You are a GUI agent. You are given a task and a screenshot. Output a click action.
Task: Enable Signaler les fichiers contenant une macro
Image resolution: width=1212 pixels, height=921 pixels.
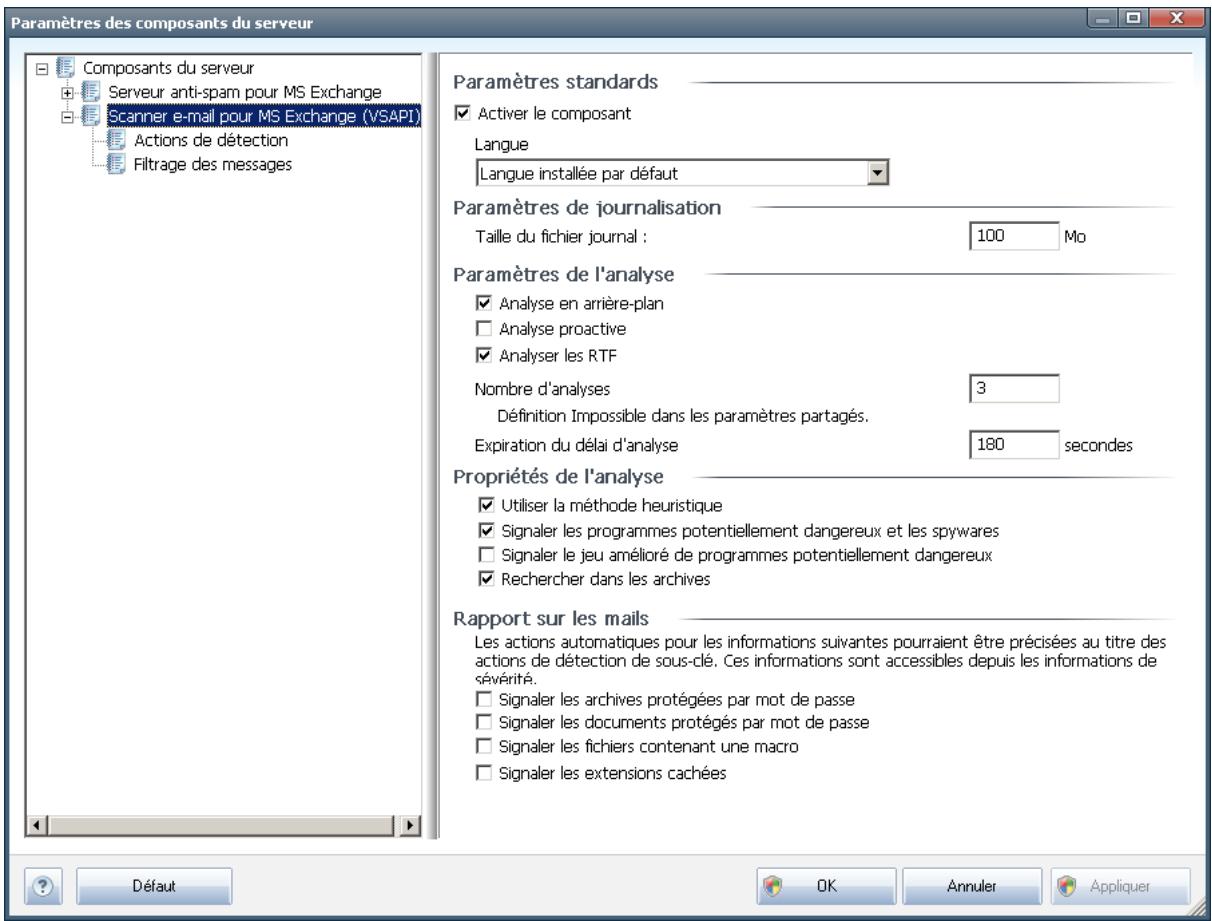485,747
